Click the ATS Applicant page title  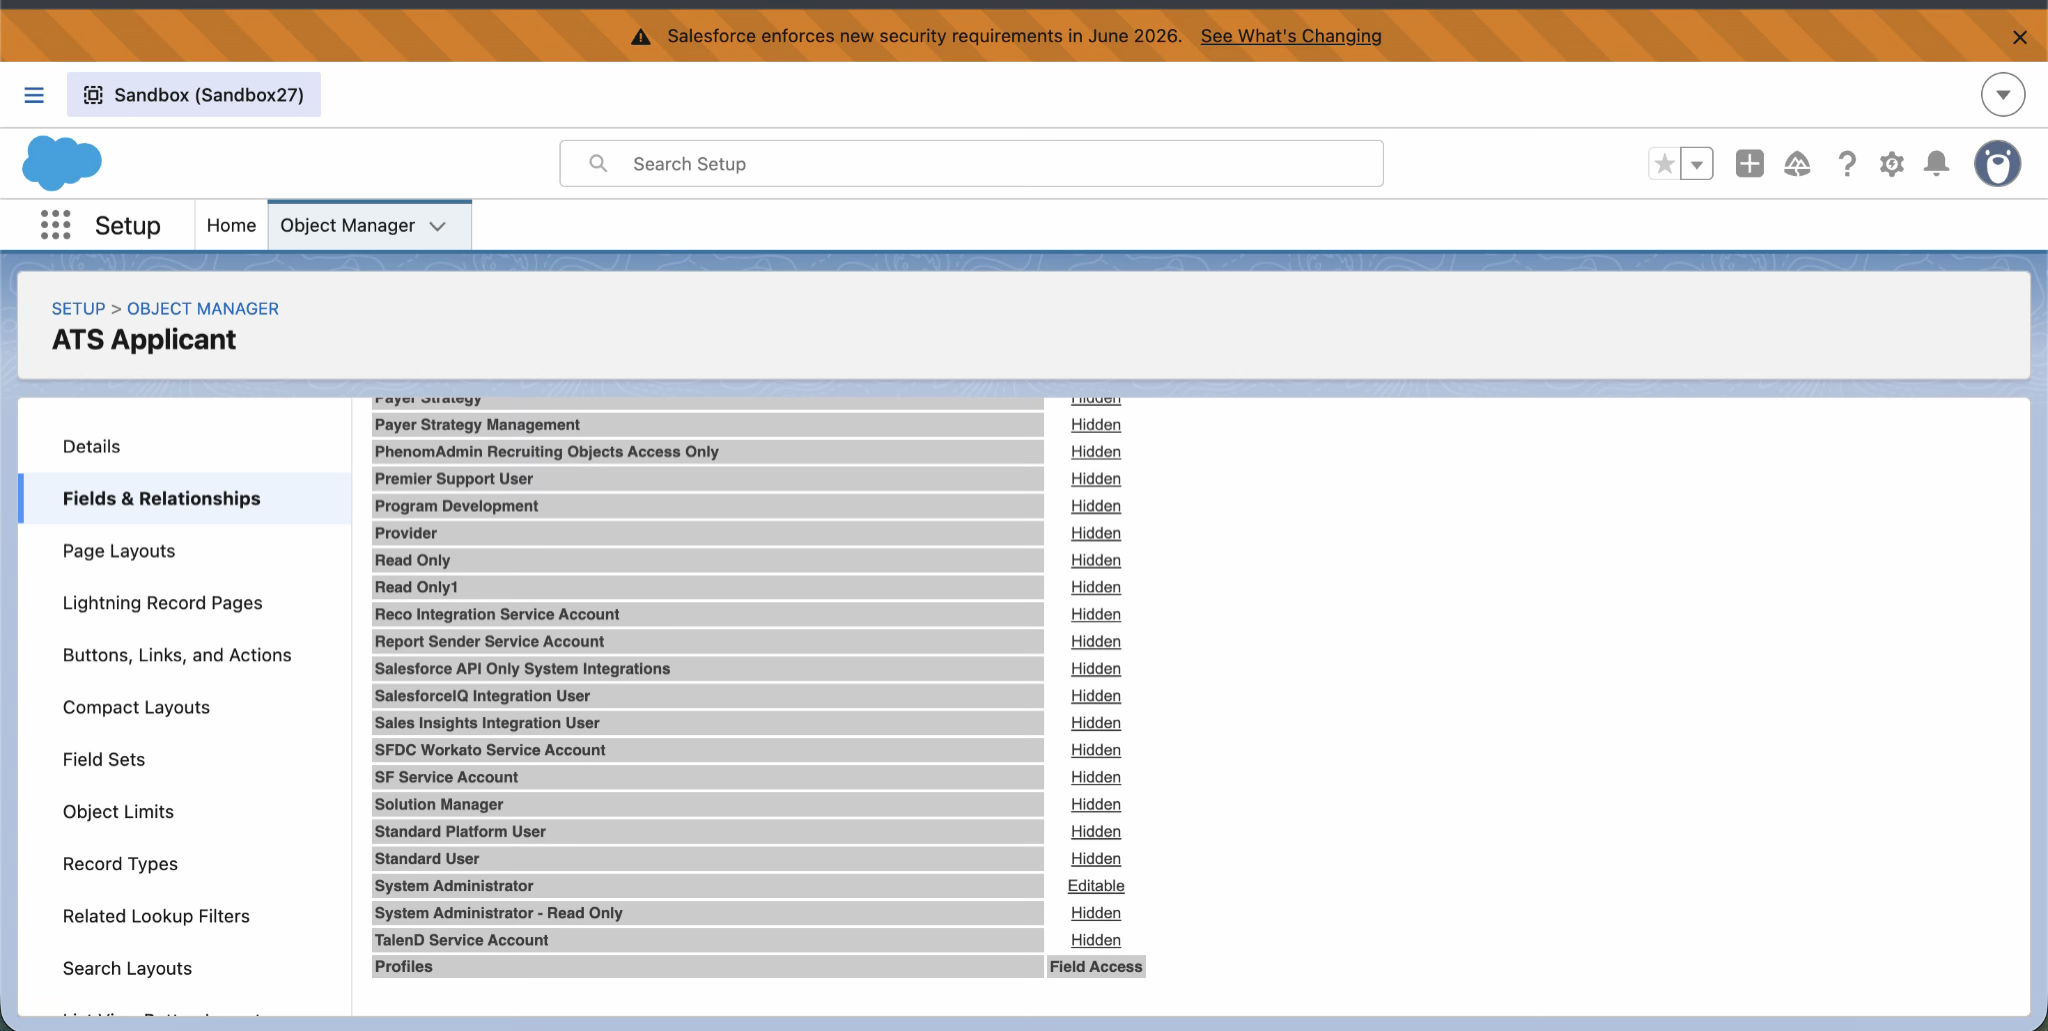(144, 340)
